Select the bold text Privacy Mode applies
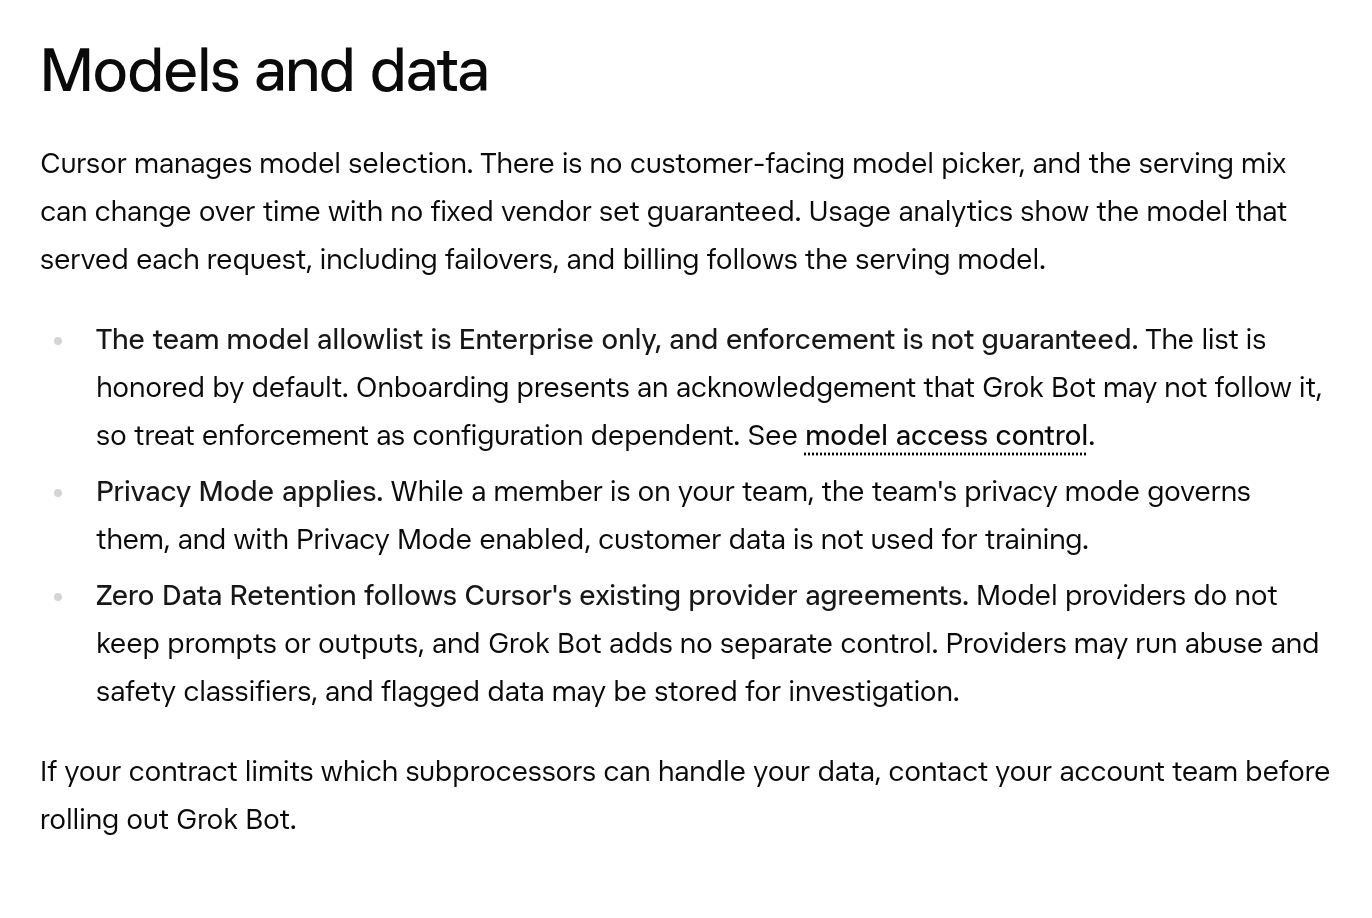Screen dimensions: 1372x918 (239, 492)
